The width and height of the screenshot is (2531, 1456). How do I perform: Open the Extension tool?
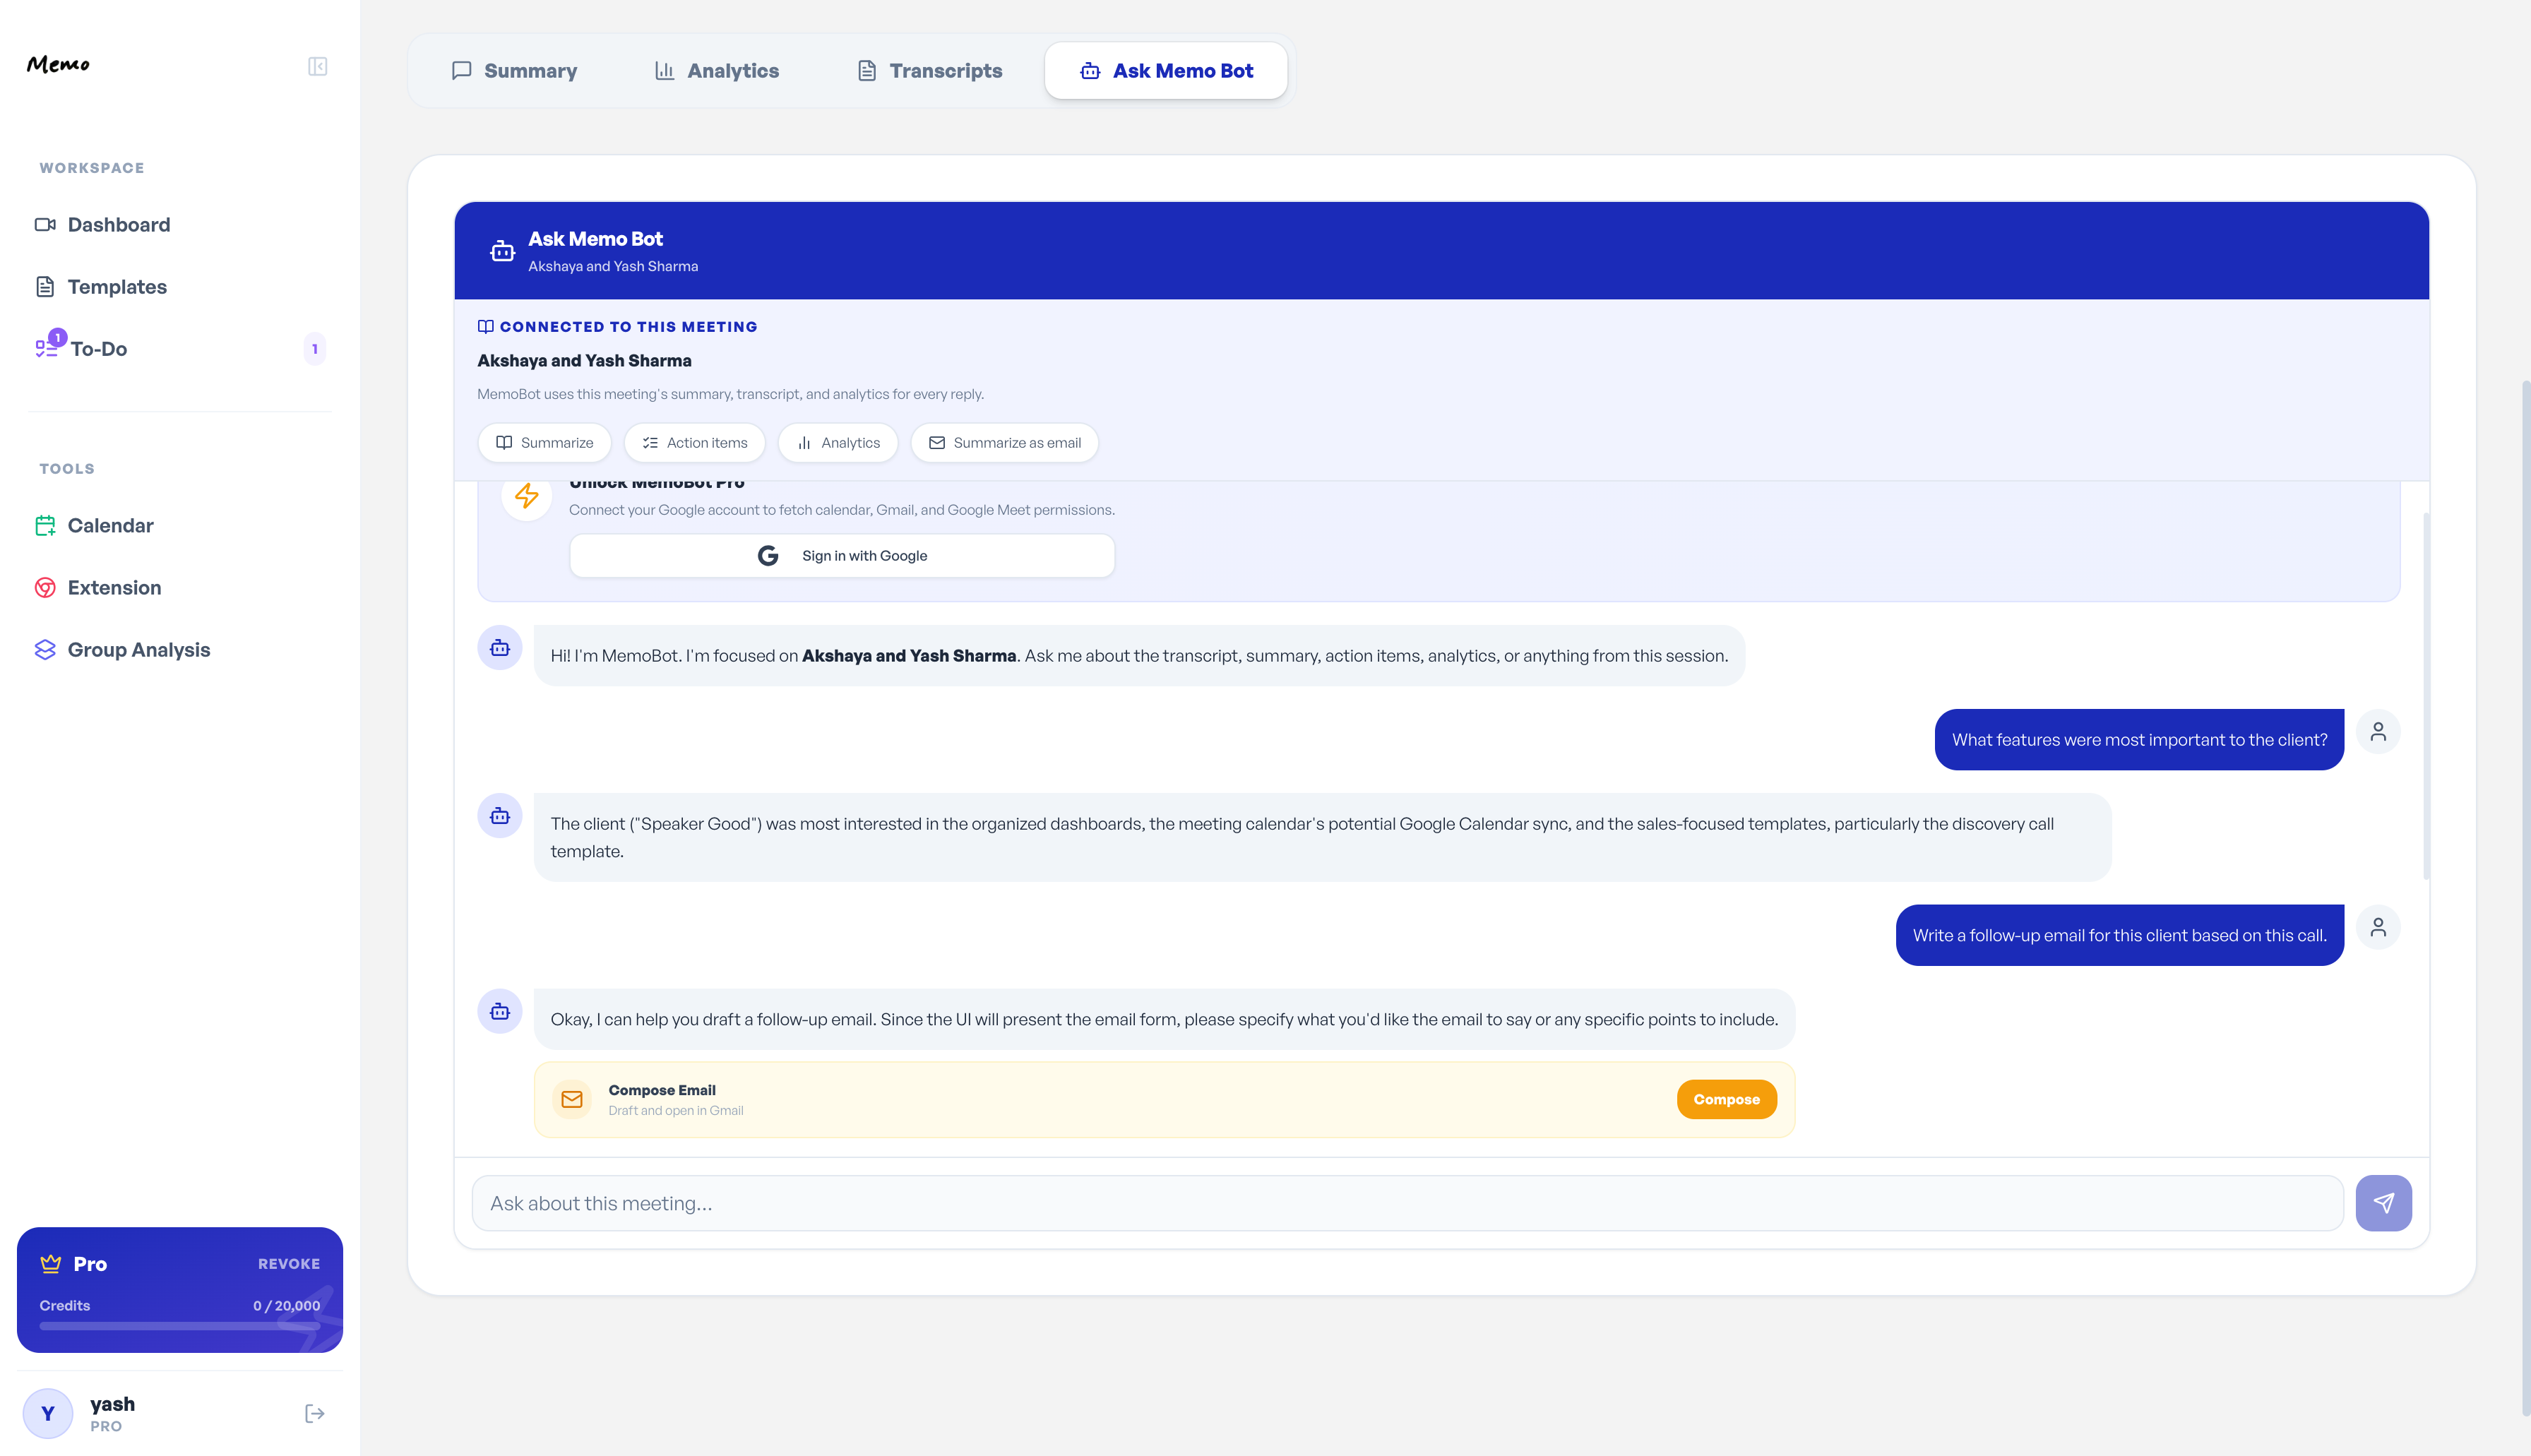tap(114, 588)
